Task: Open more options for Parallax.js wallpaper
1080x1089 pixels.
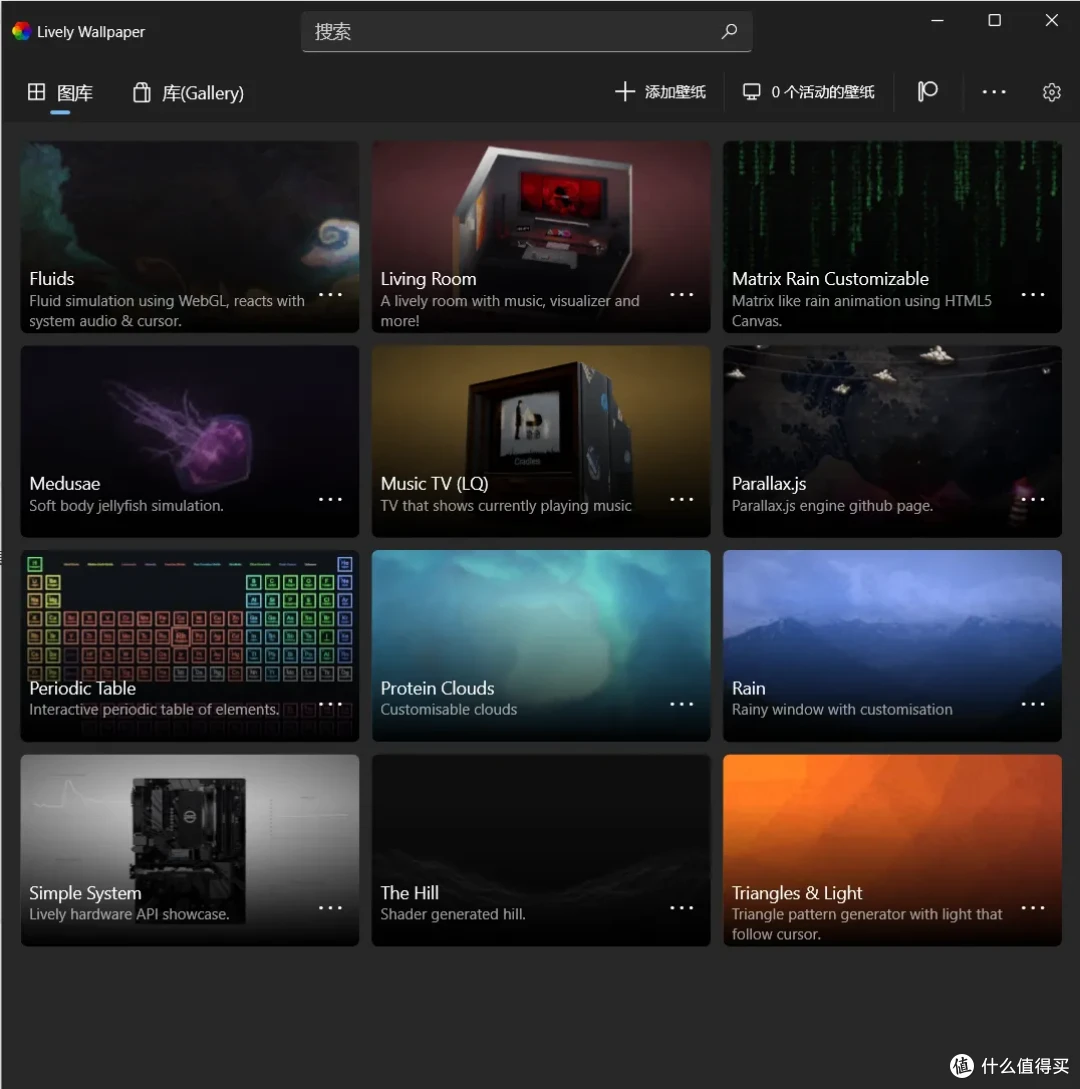Action: pos(1033,499)
